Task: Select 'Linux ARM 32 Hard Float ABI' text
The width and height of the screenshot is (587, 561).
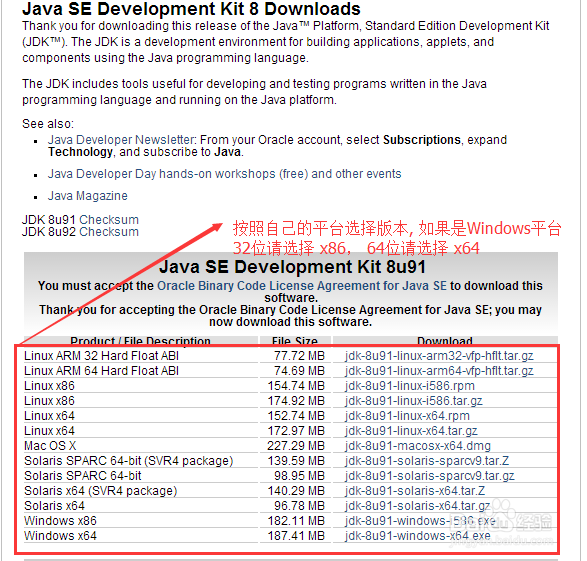Action: point(101,356)
